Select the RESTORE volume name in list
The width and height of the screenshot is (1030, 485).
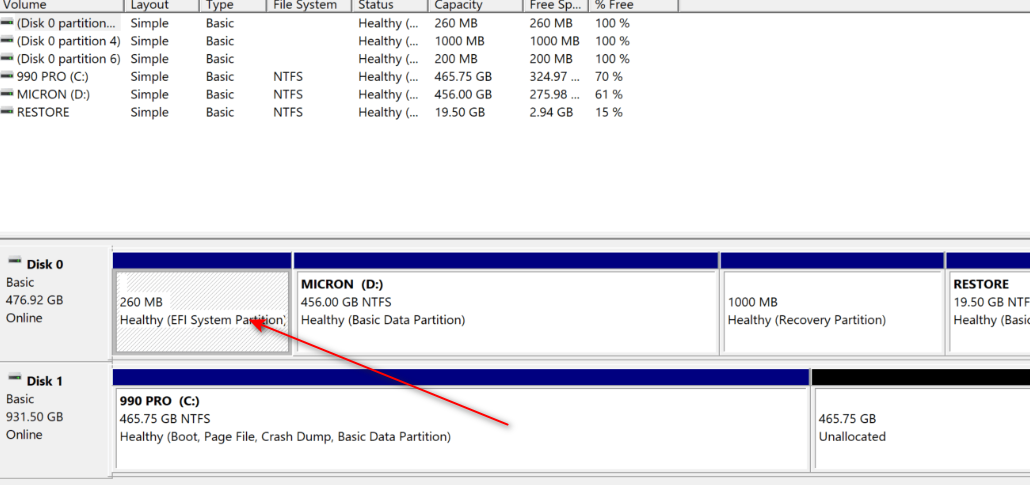[x=43, y=112]
